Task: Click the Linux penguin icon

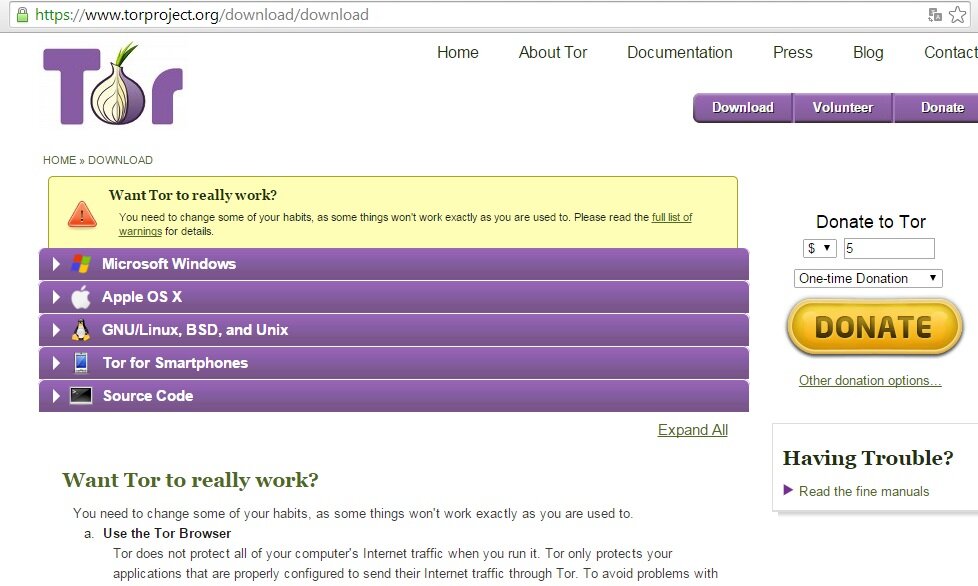Action: tap(80, 330)
